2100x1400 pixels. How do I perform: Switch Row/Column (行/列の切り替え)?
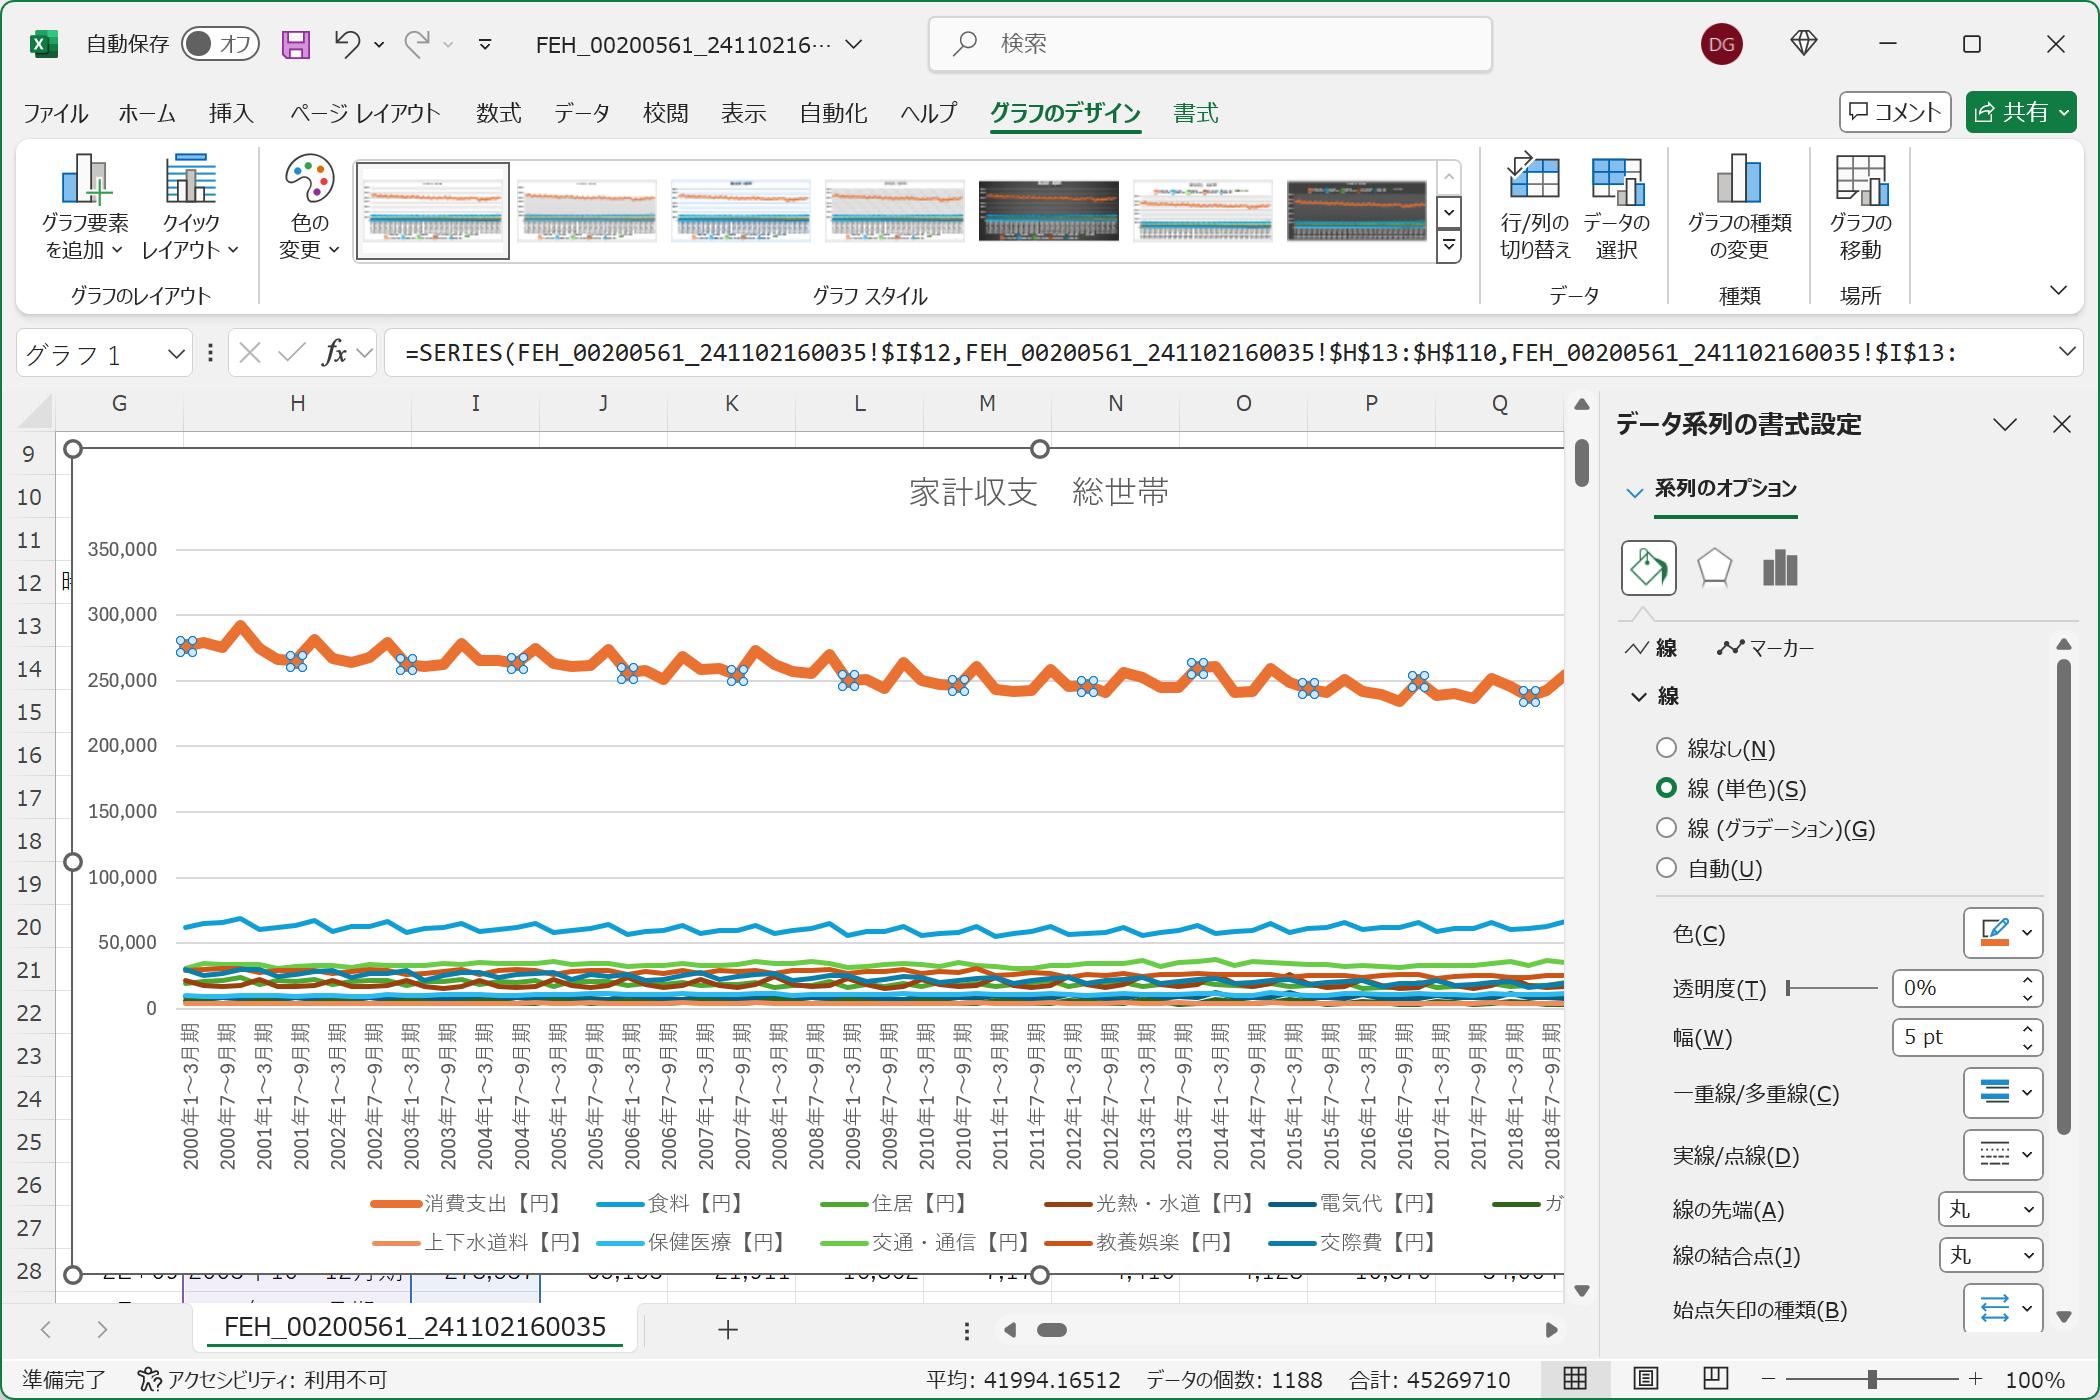[x=1535, y=207]
